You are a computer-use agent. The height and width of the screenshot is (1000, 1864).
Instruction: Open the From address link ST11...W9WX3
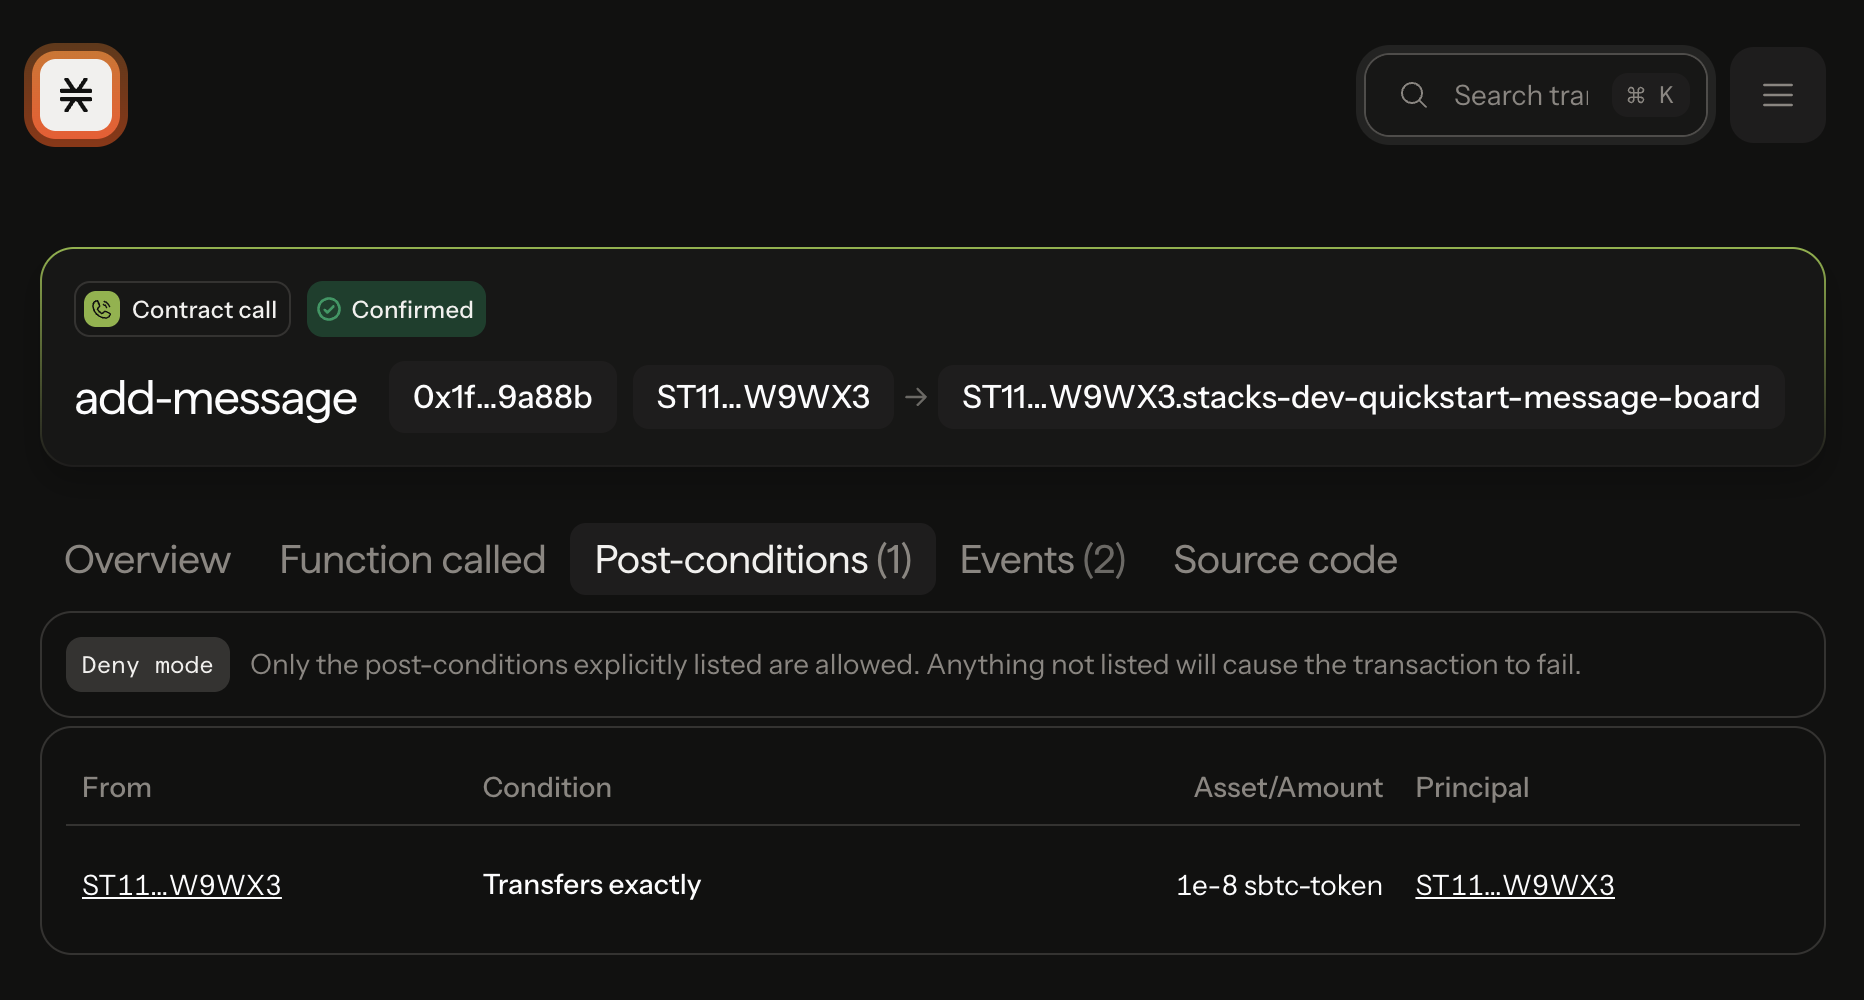[x=181, y=885]
